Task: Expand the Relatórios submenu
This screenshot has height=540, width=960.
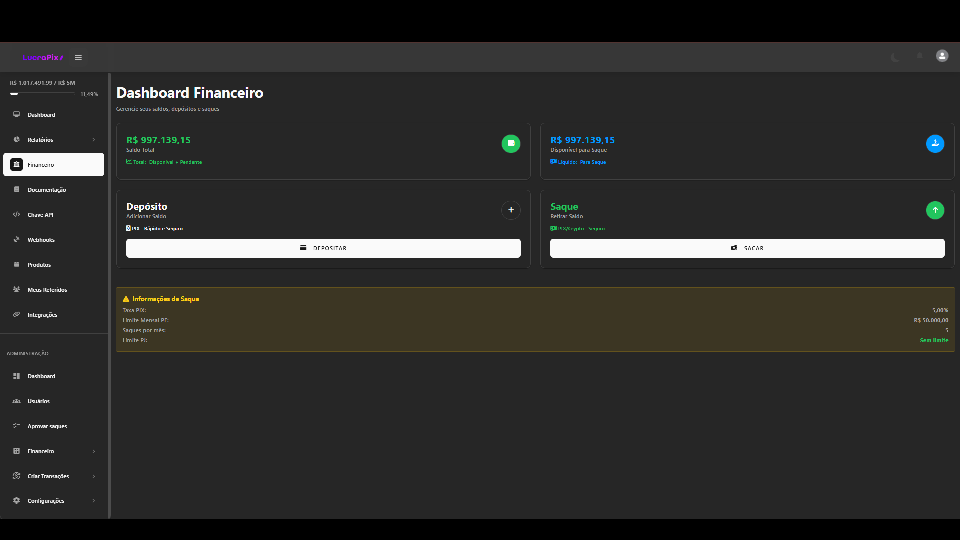Action: 93,140
